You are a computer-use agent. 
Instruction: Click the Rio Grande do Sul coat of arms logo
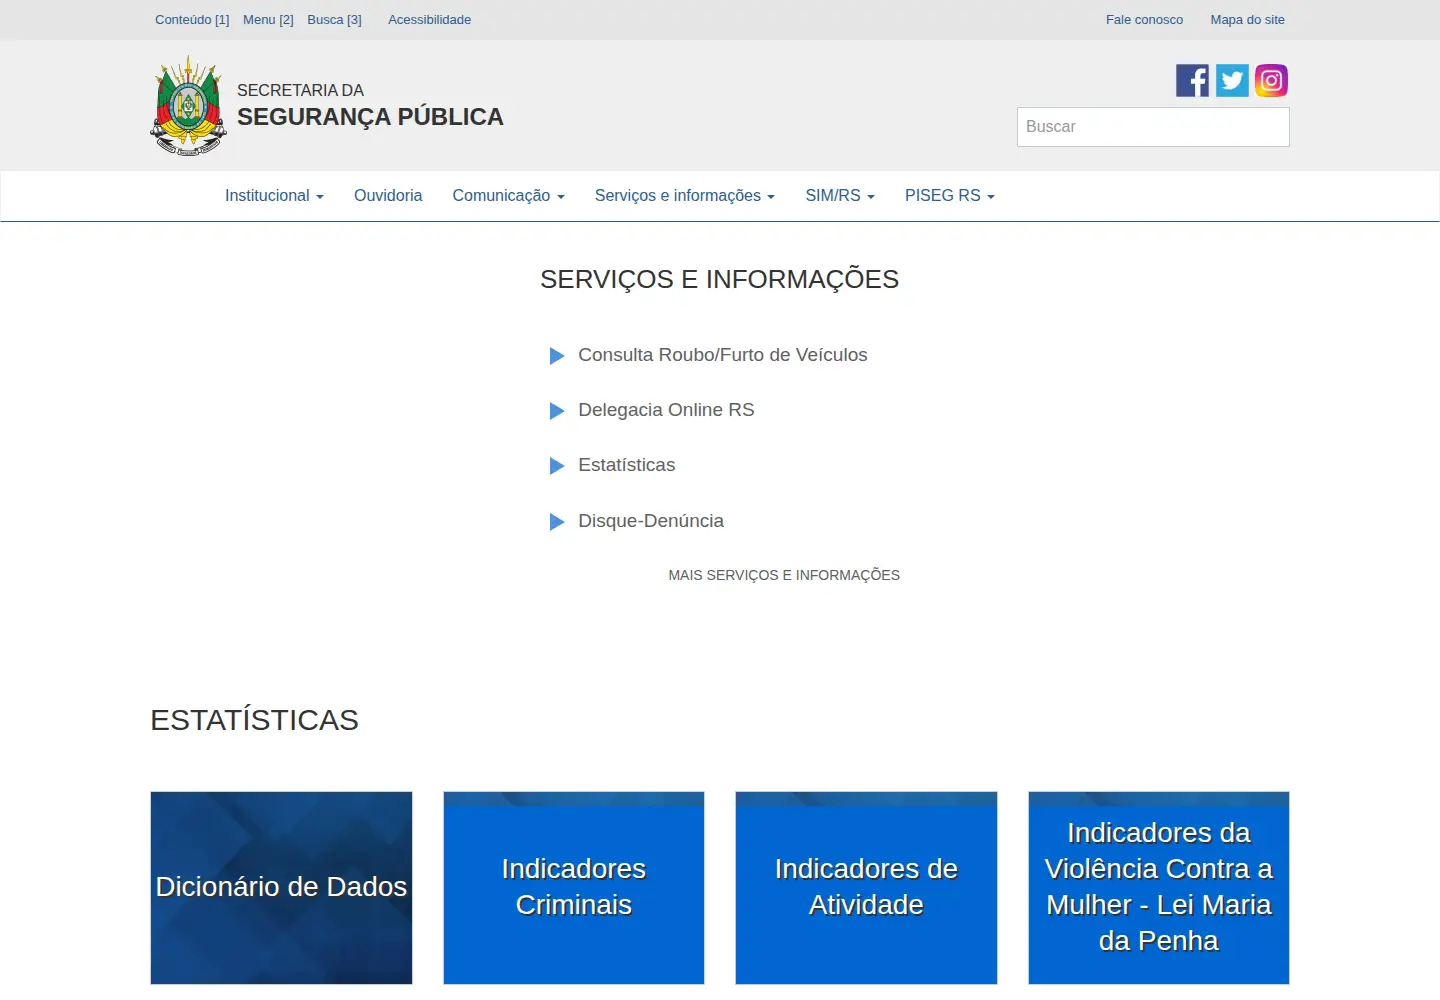click(188, 106)
